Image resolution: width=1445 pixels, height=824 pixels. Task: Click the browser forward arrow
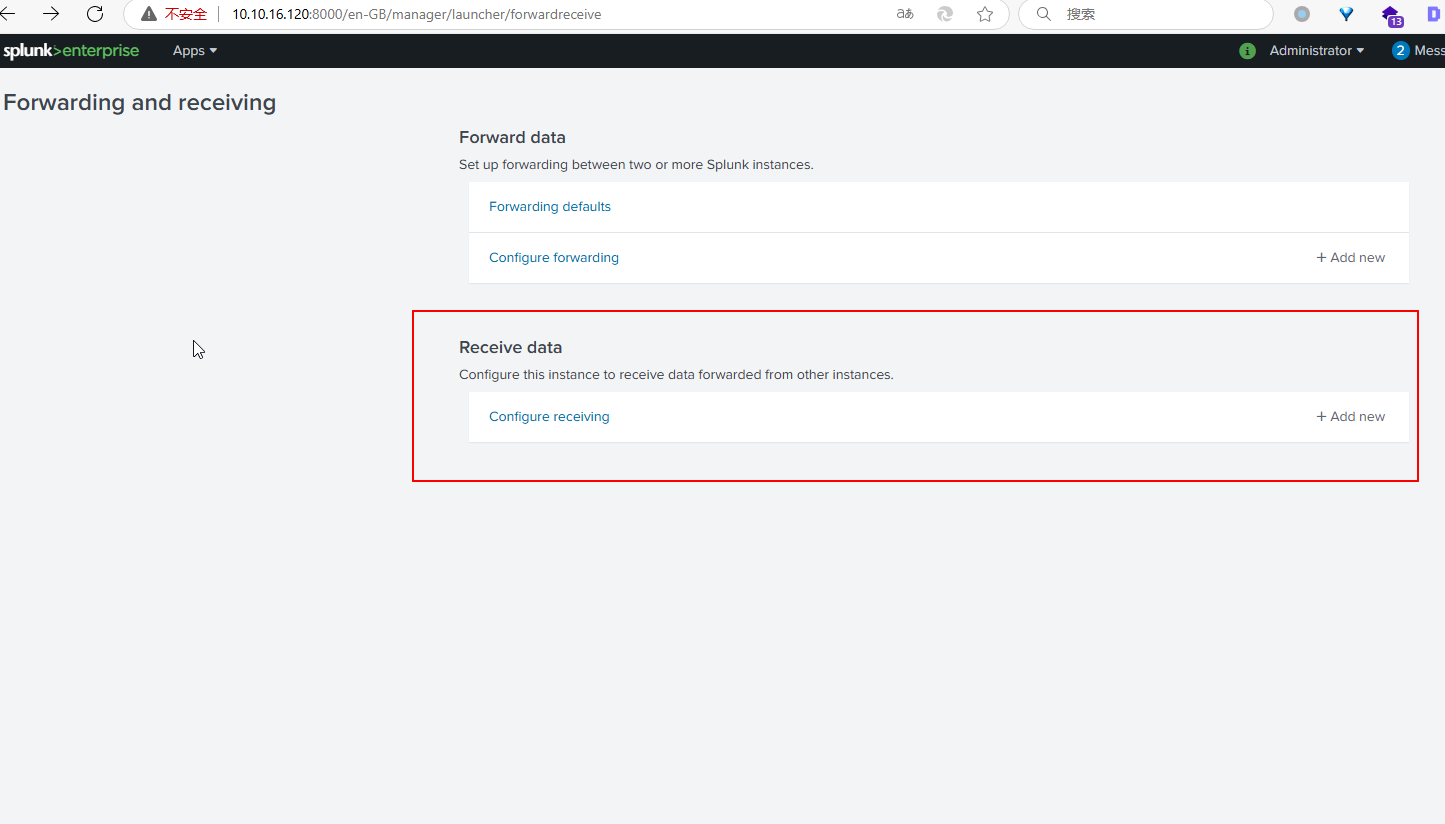click(51, 14)
